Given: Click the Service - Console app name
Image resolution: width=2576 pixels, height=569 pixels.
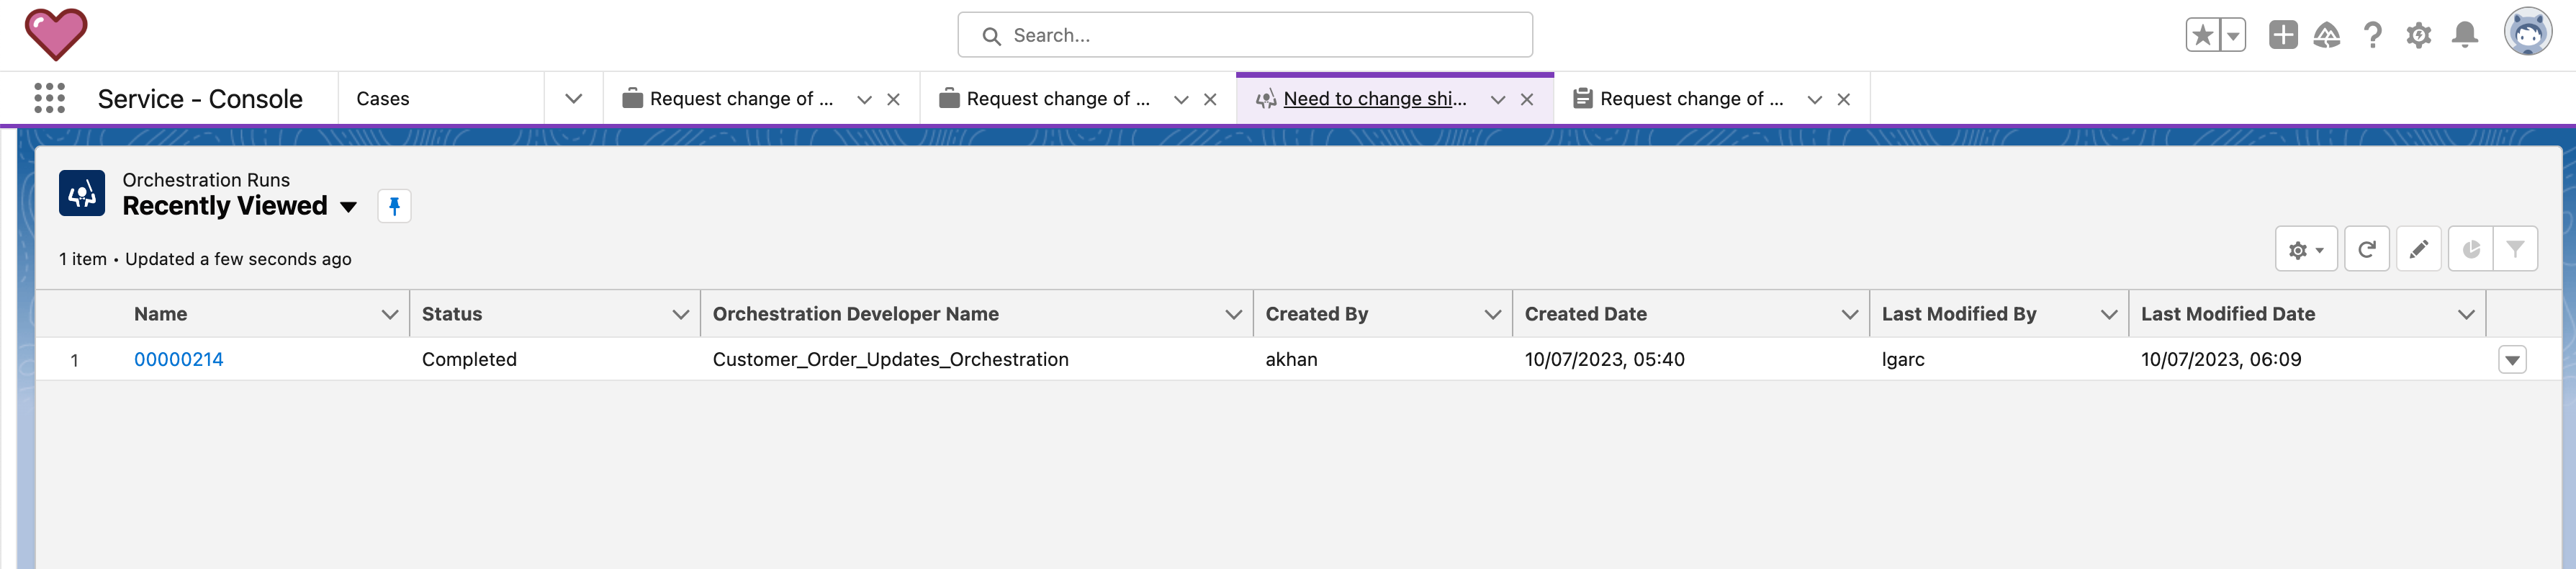Looking at the screenshot, I should (x=200, y=99).
